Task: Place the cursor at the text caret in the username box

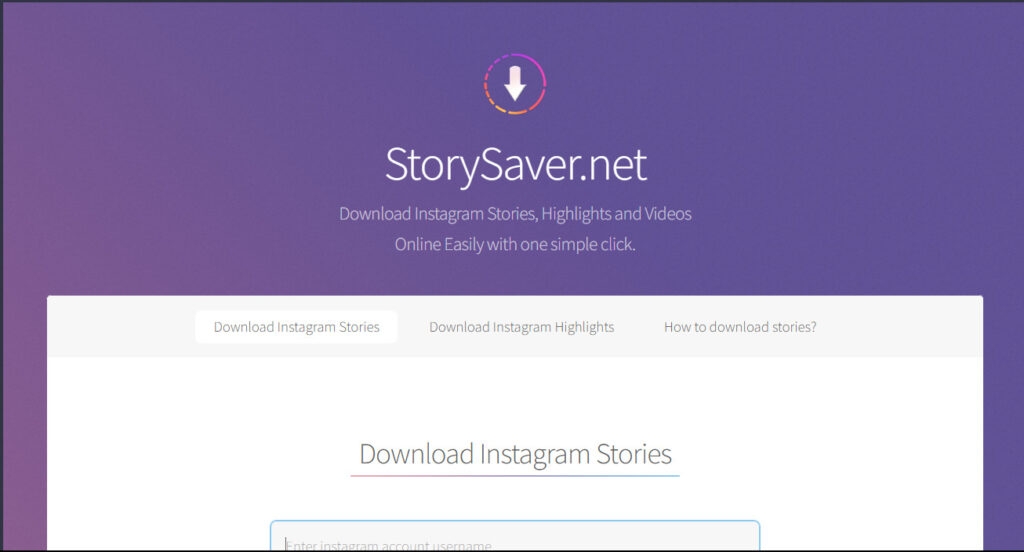Action: pyautogui.click(x=285, y=544)
